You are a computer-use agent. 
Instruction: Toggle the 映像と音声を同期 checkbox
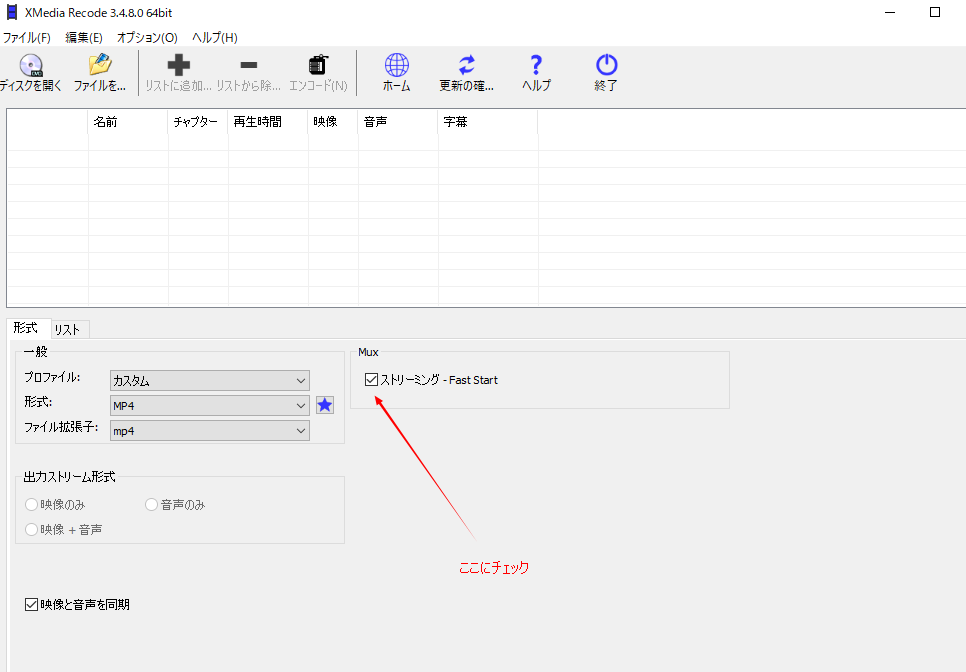pos(32,604)
